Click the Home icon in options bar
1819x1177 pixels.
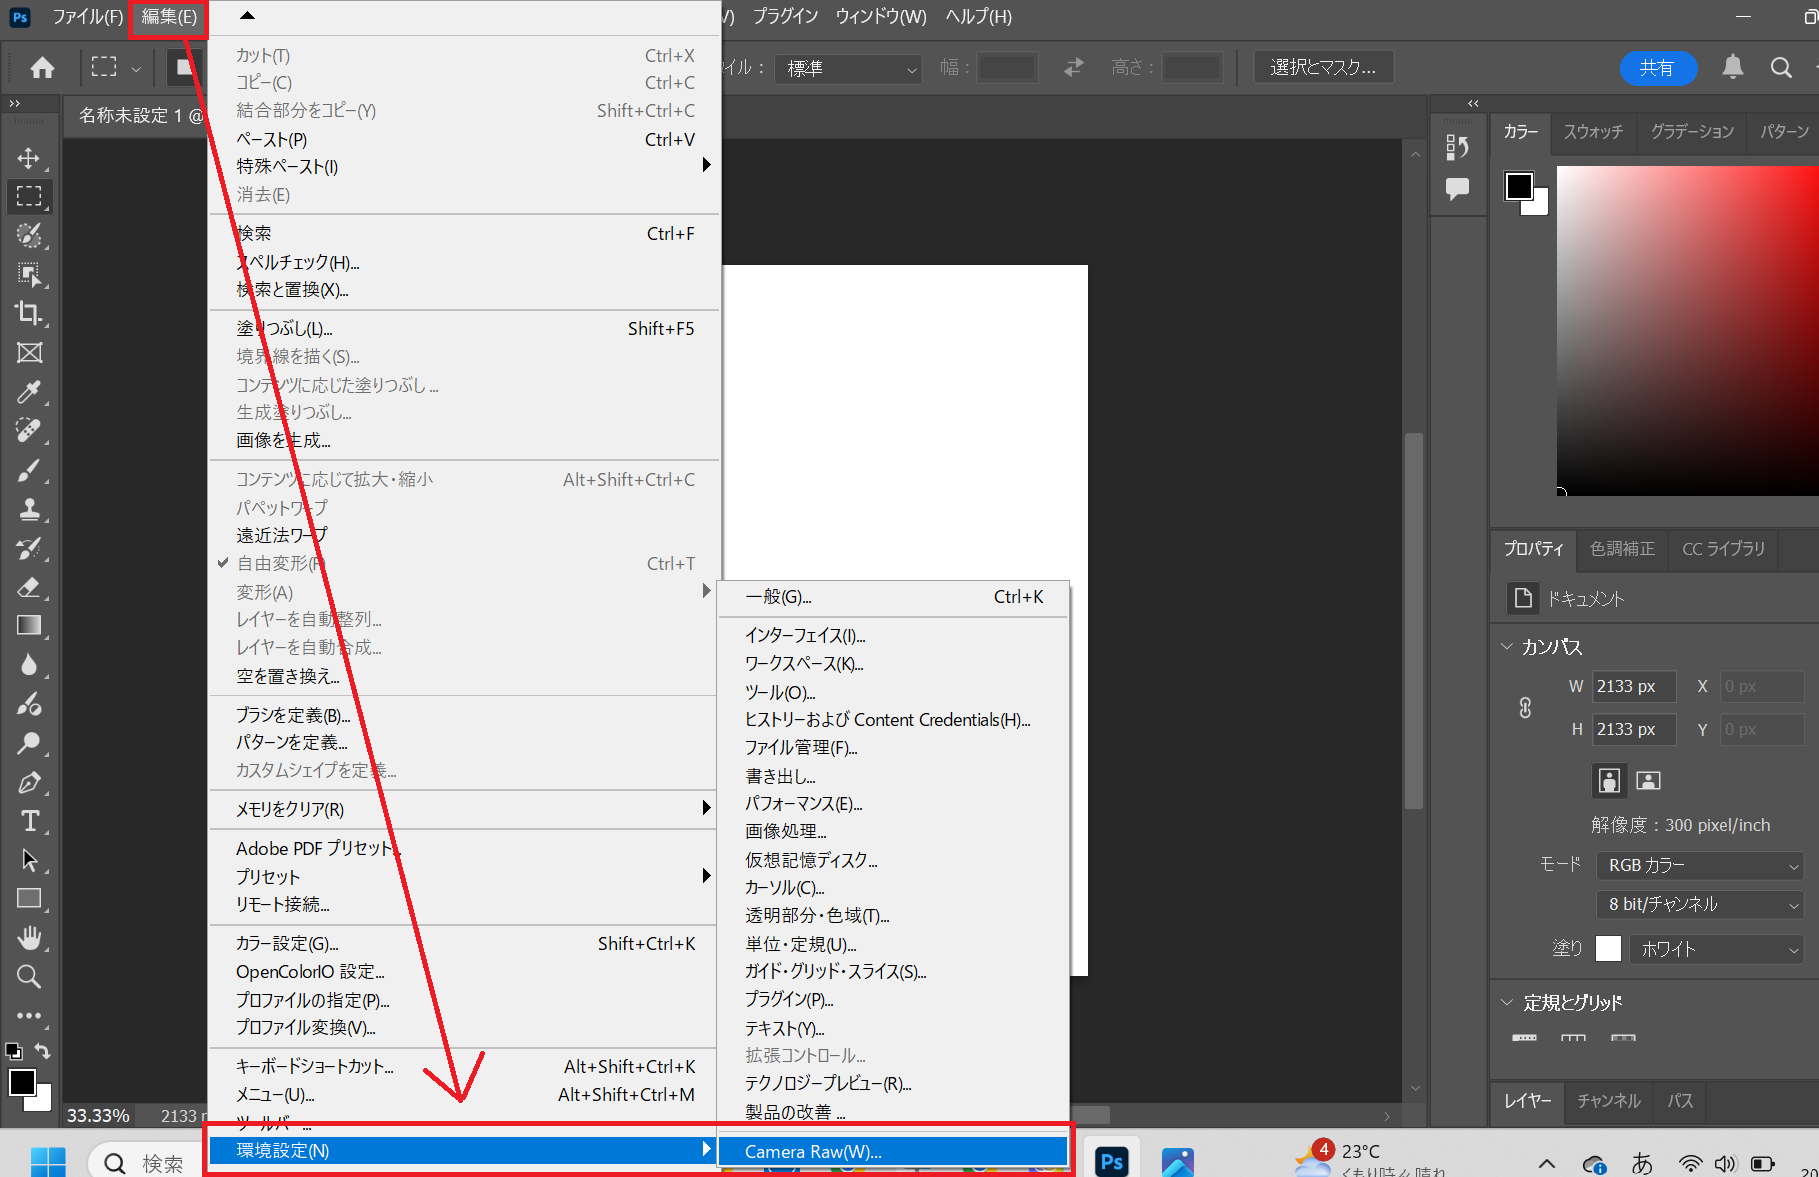click(42, 67)
